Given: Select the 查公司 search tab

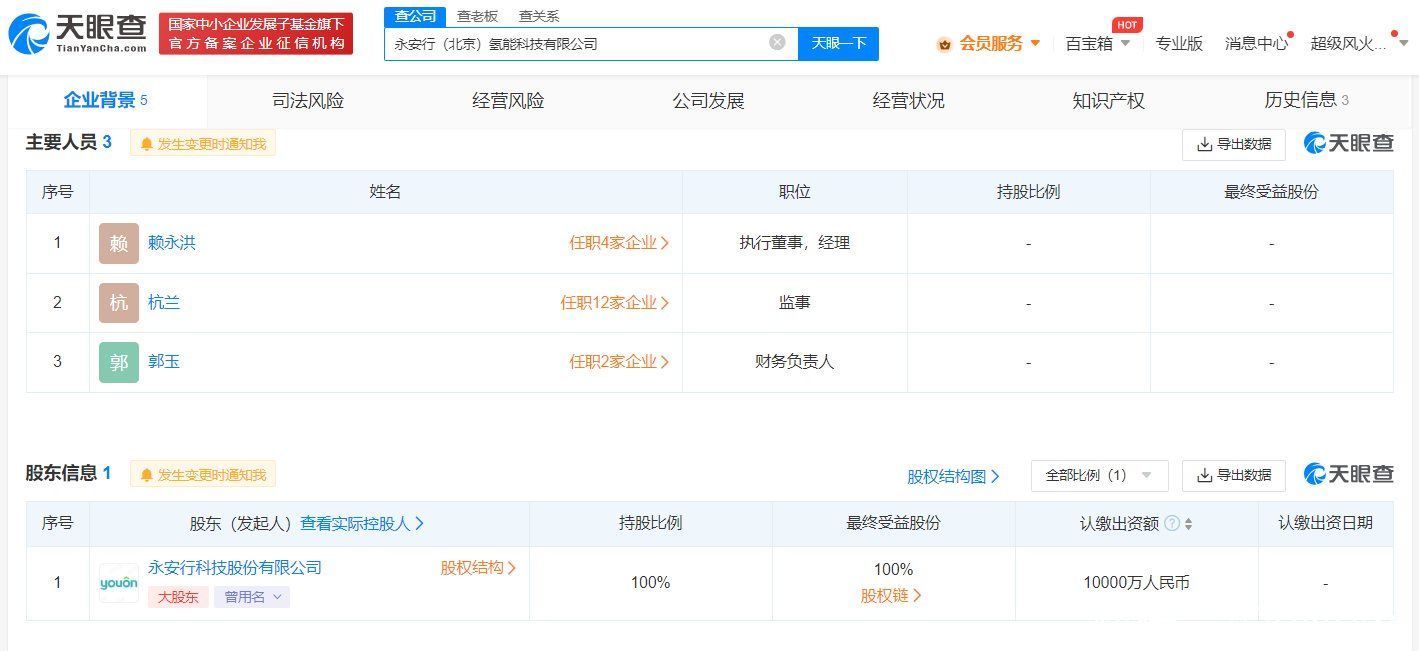Looking at the screenshot, I should point(415,16).
